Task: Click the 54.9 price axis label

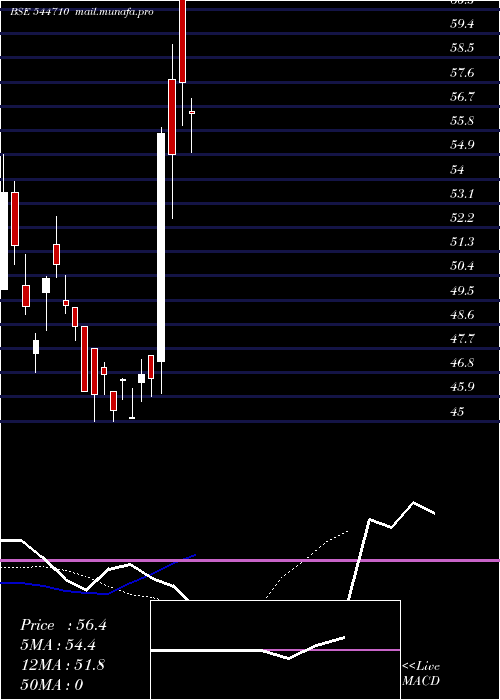Action: click(x=462, y=145)
